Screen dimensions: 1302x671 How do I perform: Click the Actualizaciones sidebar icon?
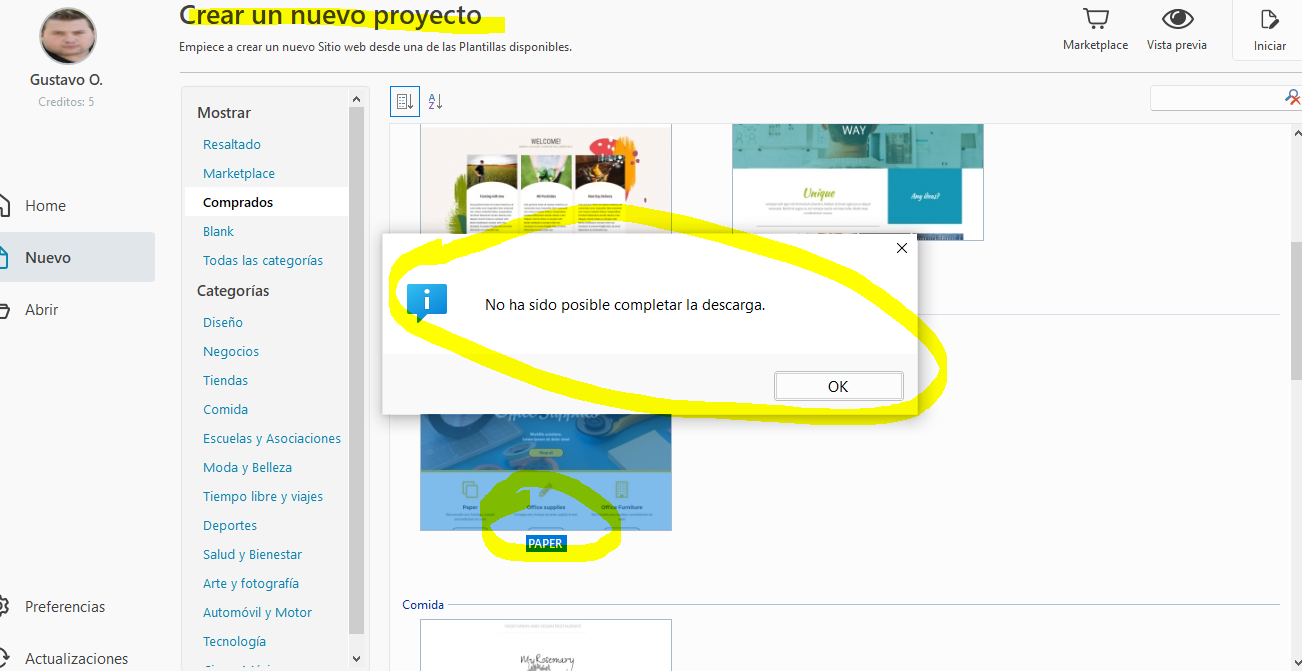click(x=3, y=658)
